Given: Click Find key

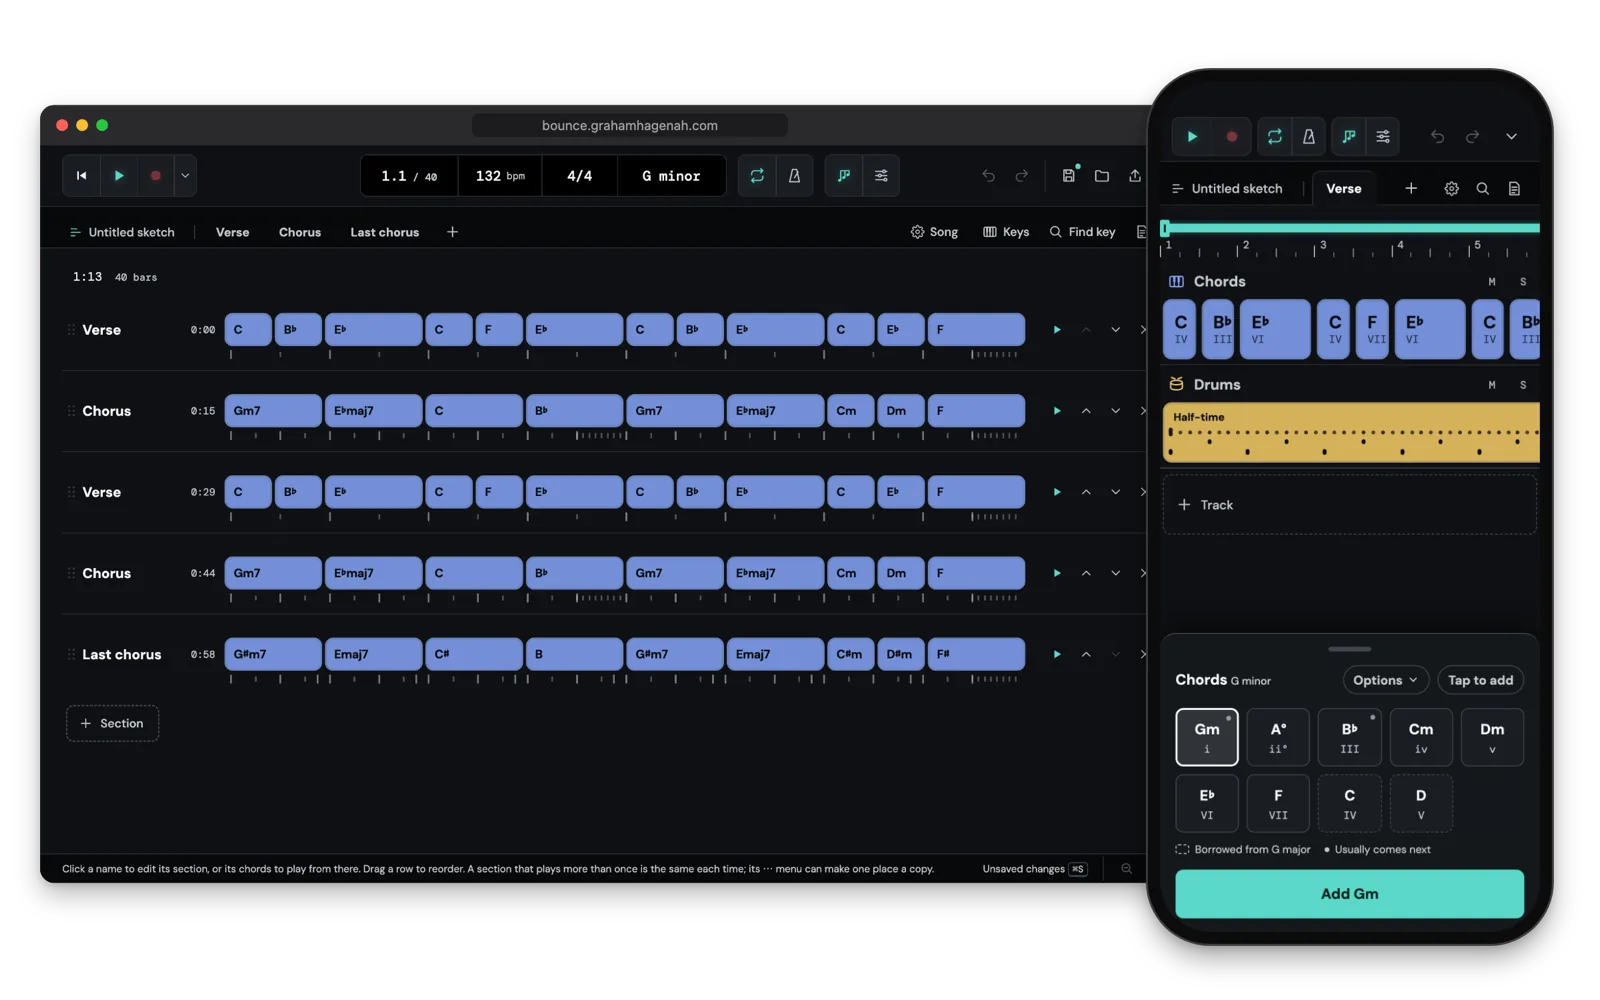Looking at the screenshot, I should point(1082,232).
